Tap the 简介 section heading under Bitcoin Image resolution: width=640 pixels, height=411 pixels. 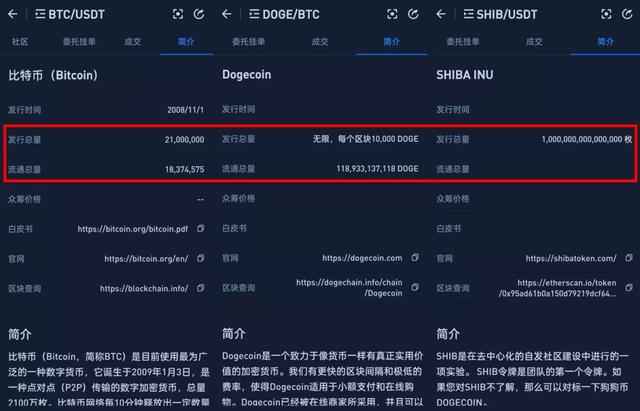point(20,334)
